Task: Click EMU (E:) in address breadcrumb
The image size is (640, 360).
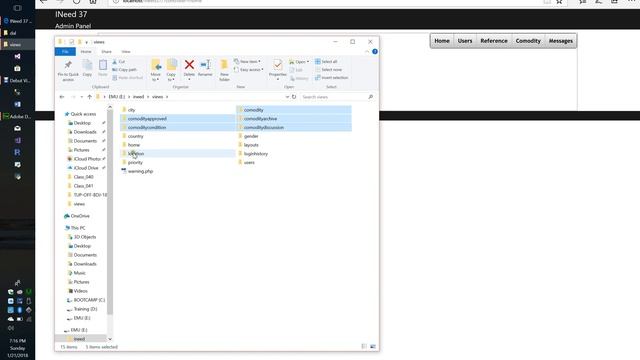Action: click(117, 97)
